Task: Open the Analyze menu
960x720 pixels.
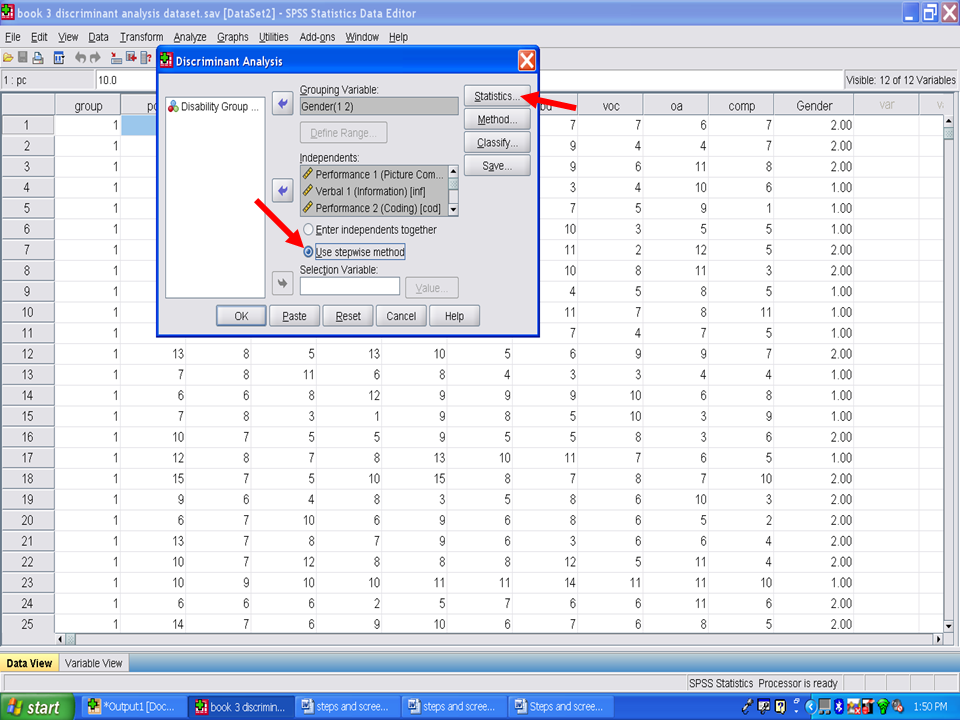Action: pos(189,37)
